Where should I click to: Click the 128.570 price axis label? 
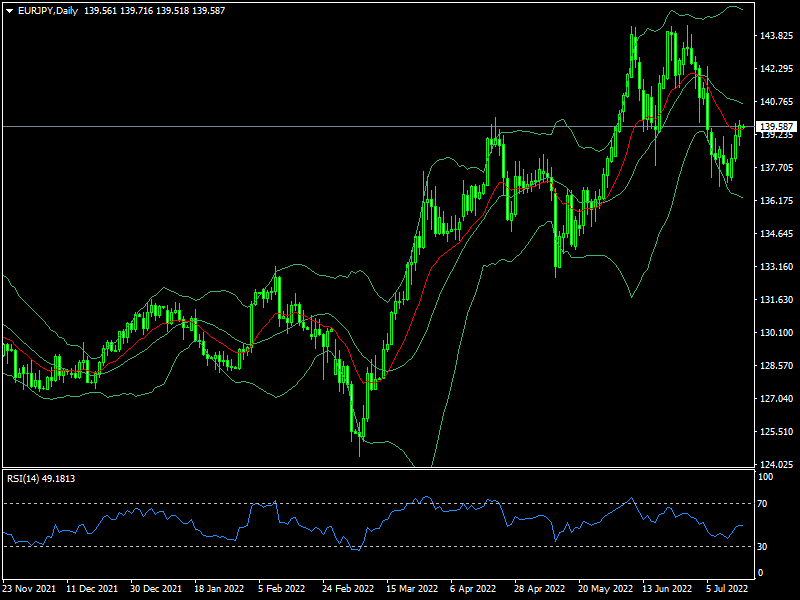click(x=777, y=366)
